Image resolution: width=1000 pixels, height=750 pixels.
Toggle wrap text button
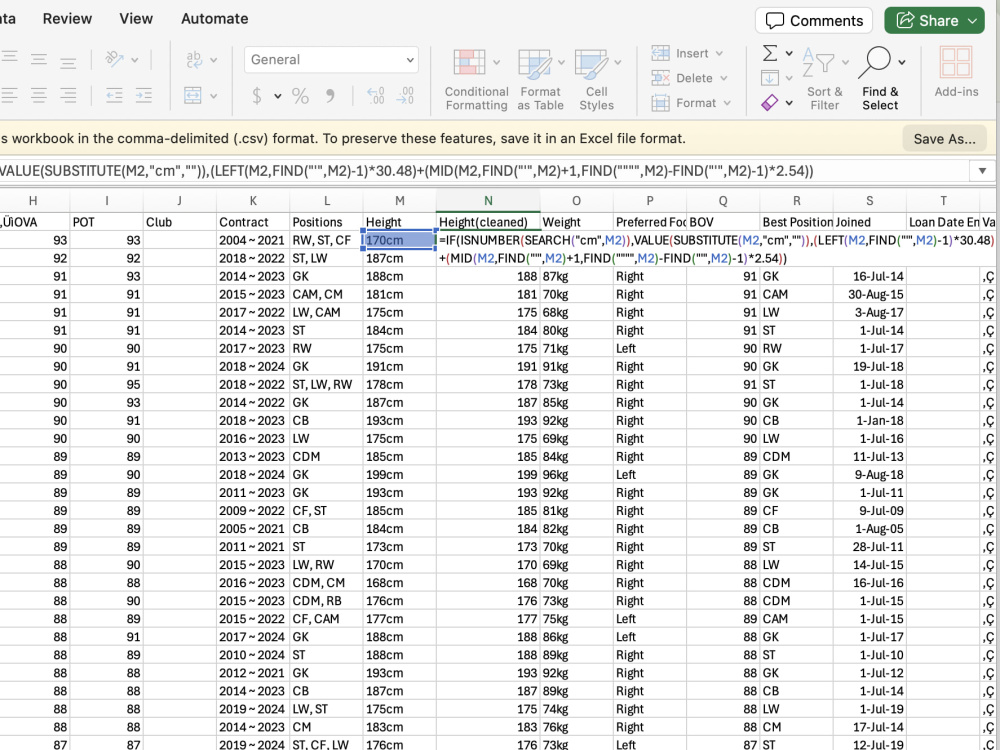194,60
